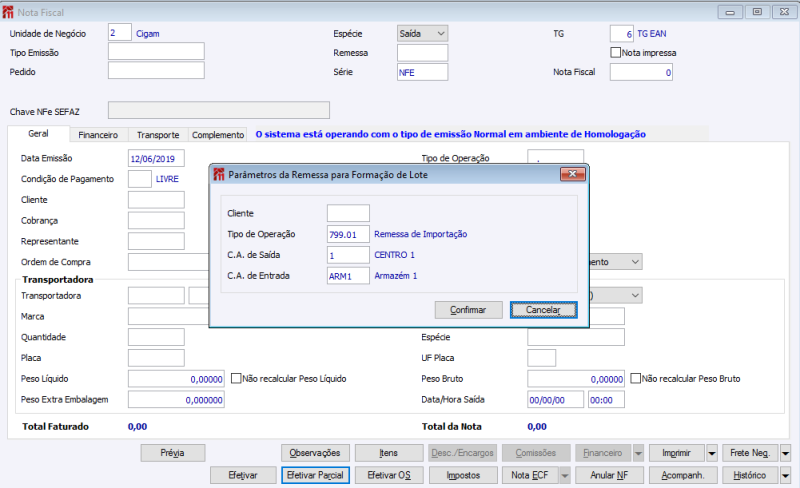Image resolution: width=800 pixels, height=488 pixels.
Task: Close the Parâmetros da Remessa dialog
Action: coord(572,174)
